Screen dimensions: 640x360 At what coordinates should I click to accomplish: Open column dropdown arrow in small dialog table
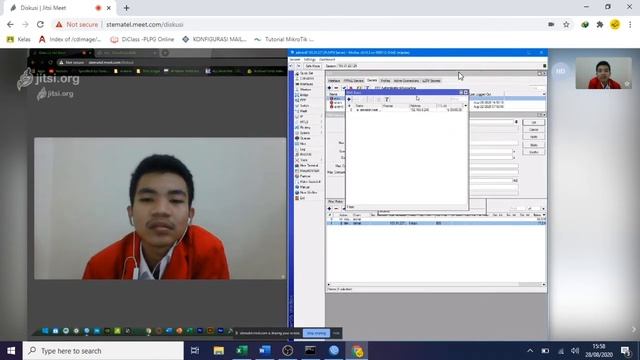(x=465, y=106)
